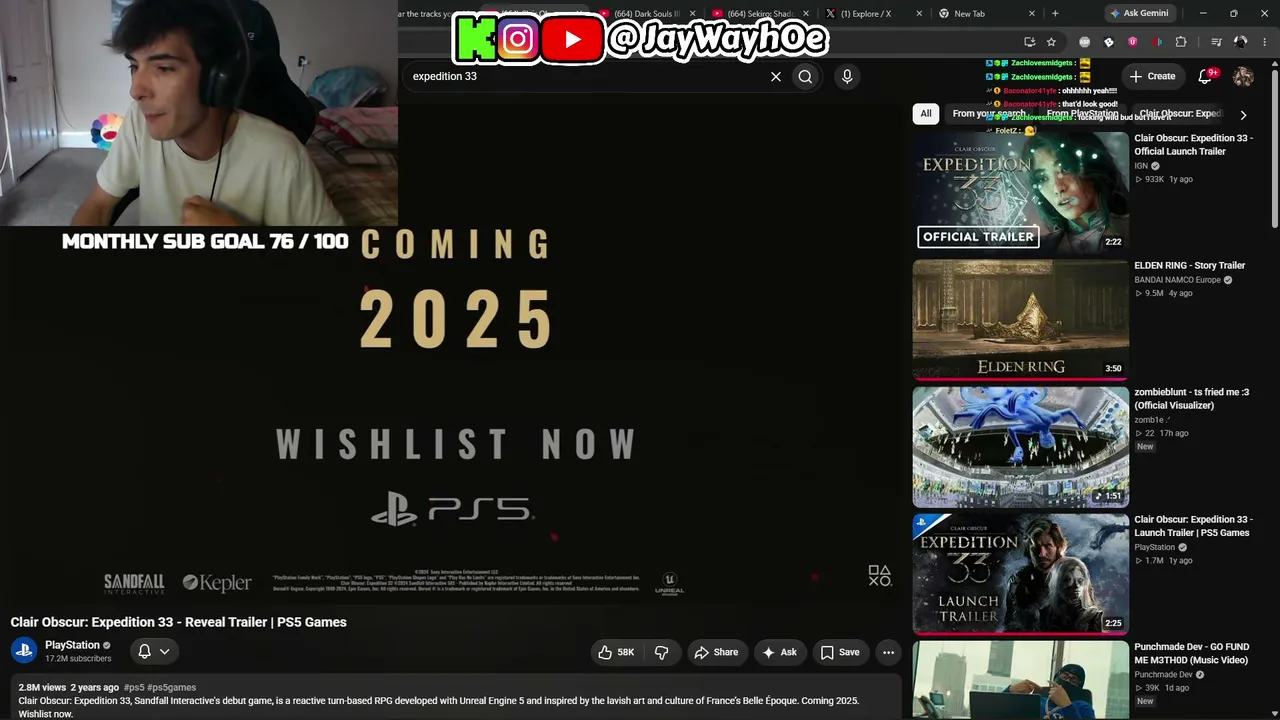Open the Chrome three-dot menu

[1264, 42]
